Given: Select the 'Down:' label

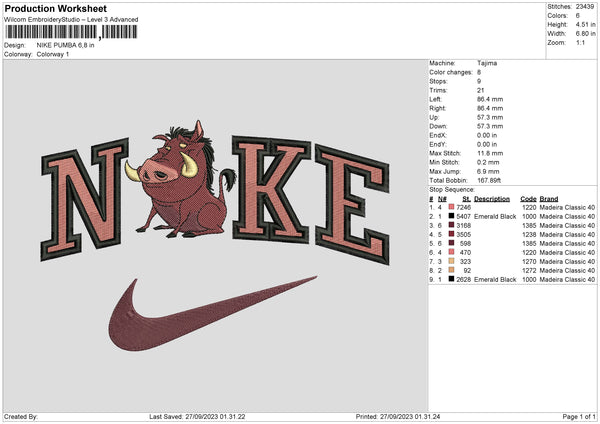Looking at the screenshot, I should pyautogui.click(x=438, y=126).
